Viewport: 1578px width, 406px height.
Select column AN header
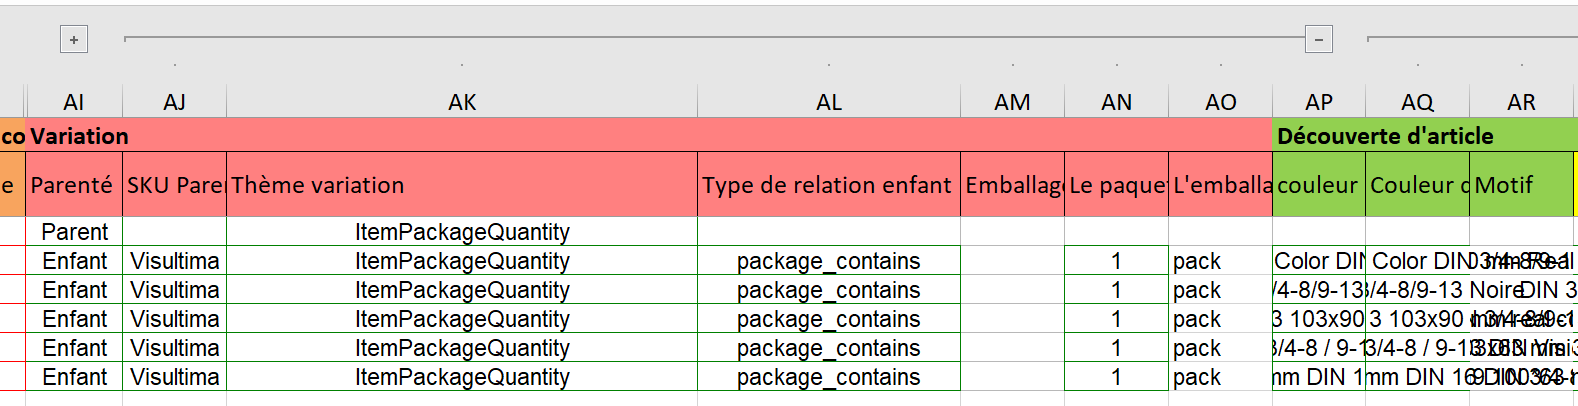tap(1116, 102)
